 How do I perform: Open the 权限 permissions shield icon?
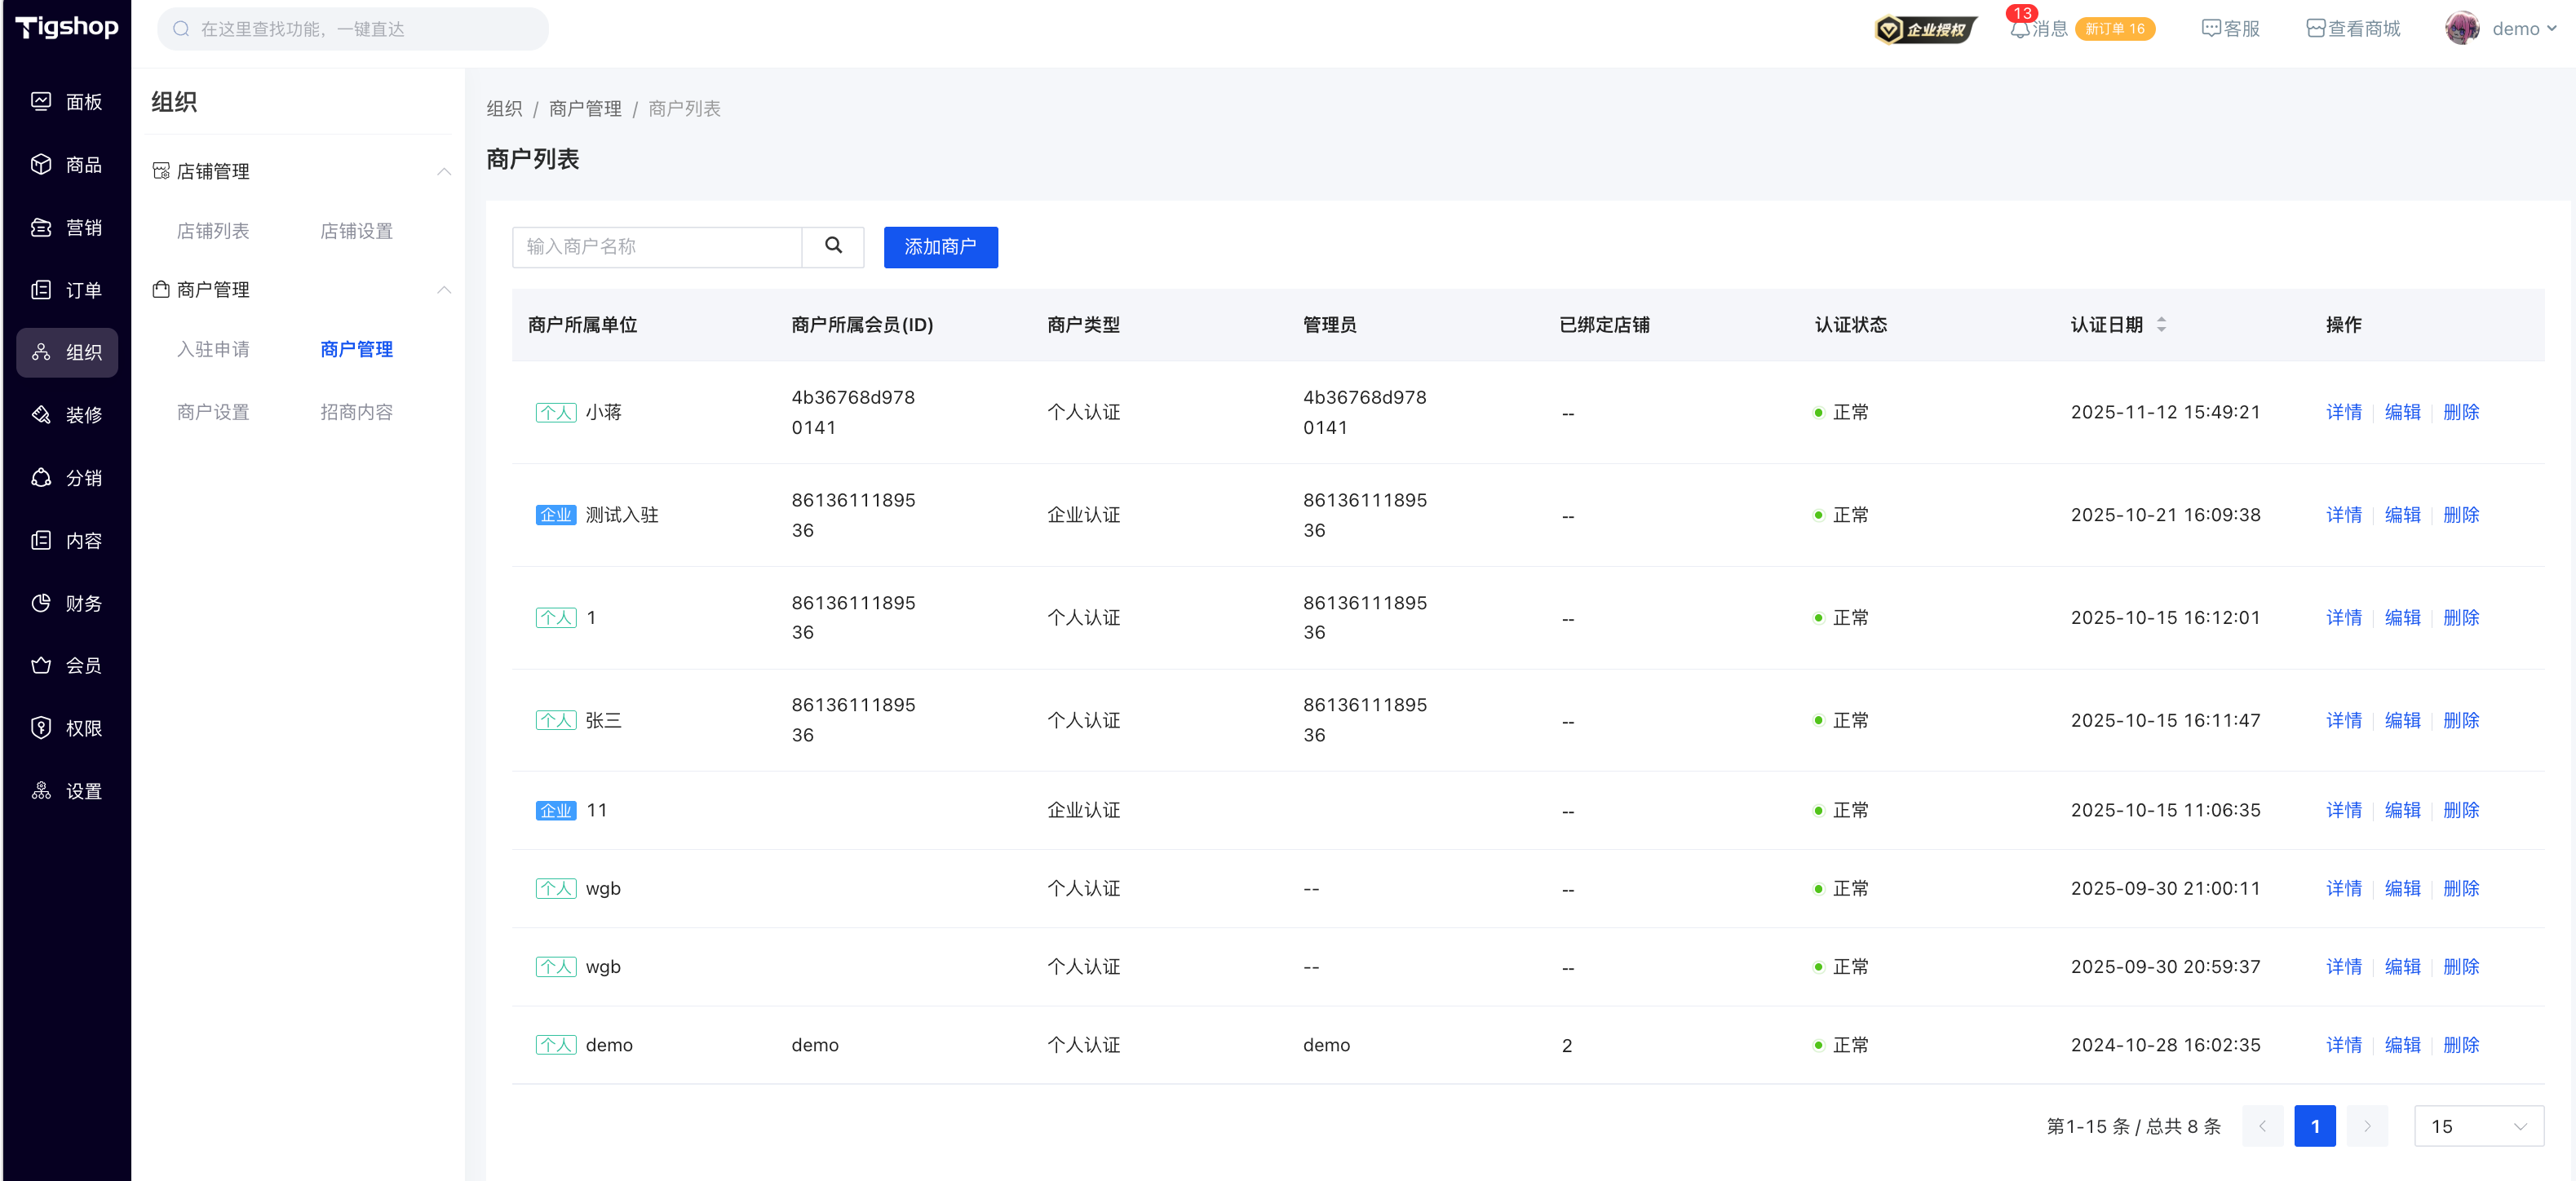point(41,728)
